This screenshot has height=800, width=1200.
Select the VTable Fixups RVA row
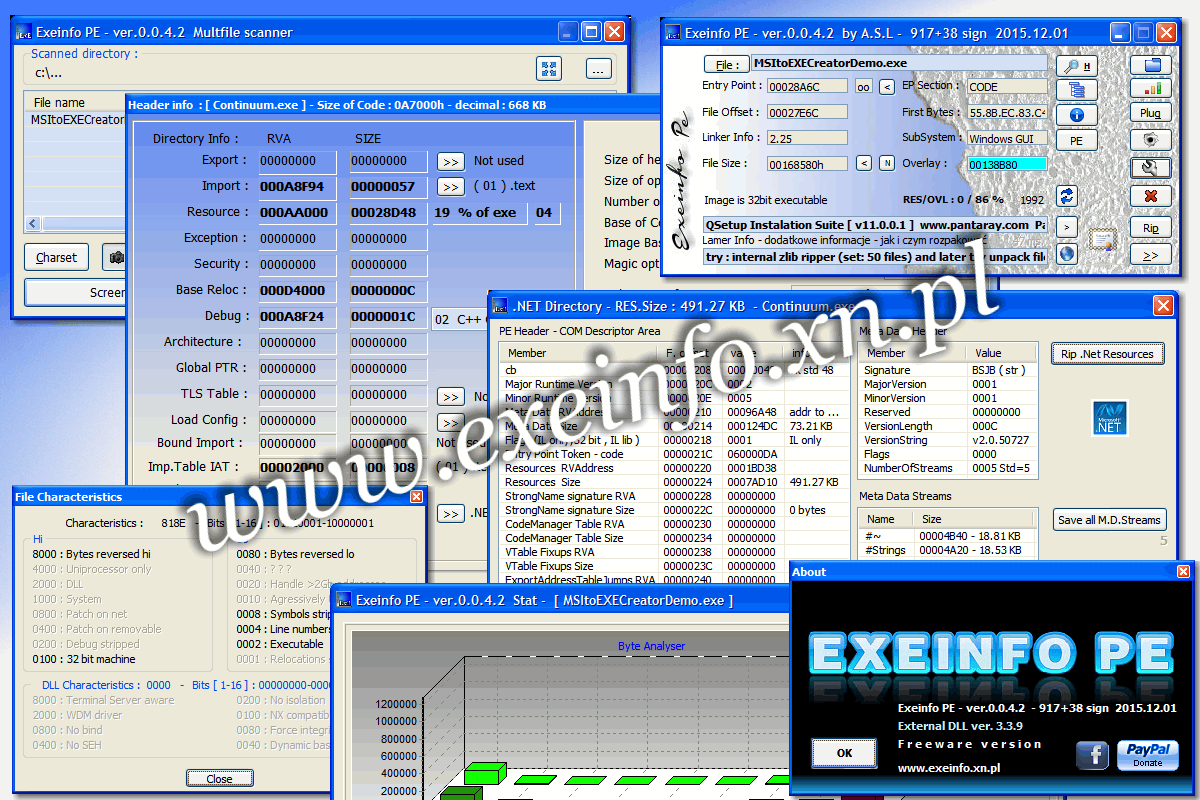click(675, 552)
